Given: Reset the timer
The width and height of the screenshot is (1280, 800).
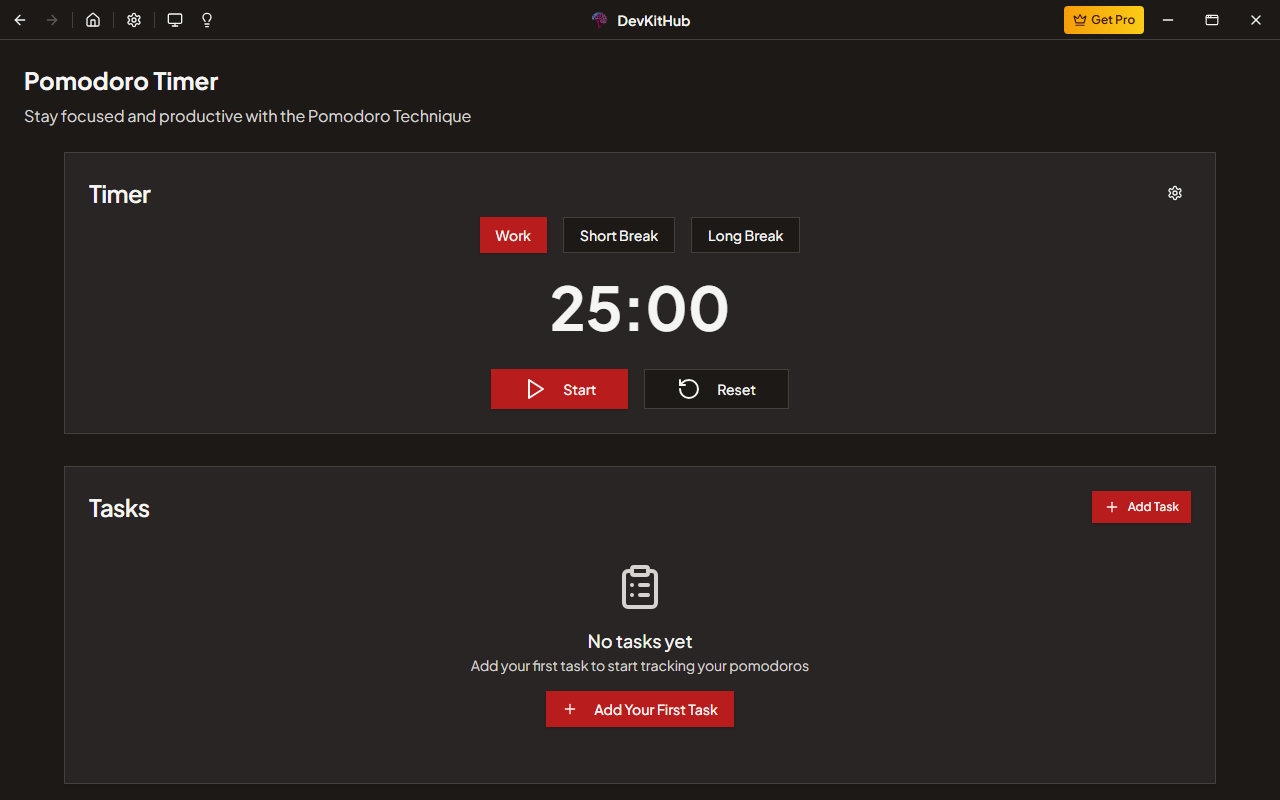Looking at the screenshot, I should tap(716, 389).
